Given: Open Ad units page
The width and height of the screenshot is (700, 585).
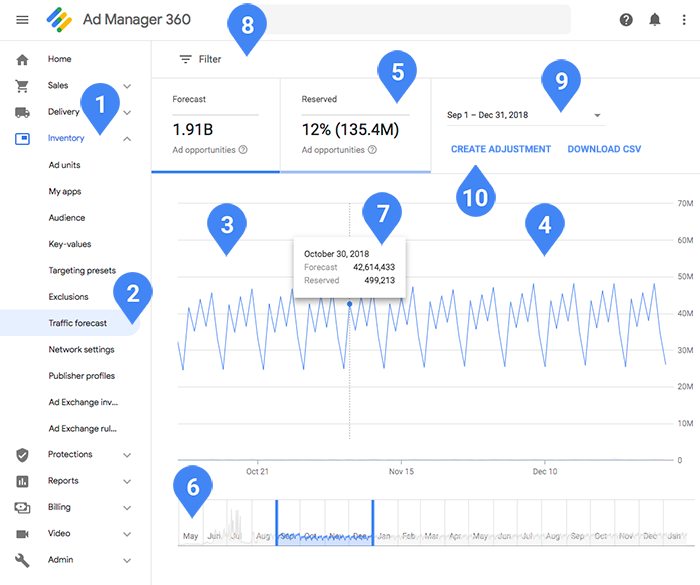Looking at the screenshot, I should click(x=64, y=165).
